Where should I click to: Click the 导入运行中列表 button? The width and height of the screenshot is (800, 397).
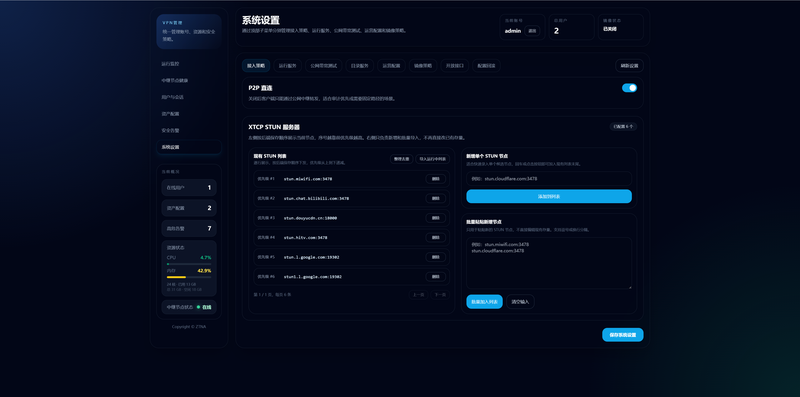433,159
